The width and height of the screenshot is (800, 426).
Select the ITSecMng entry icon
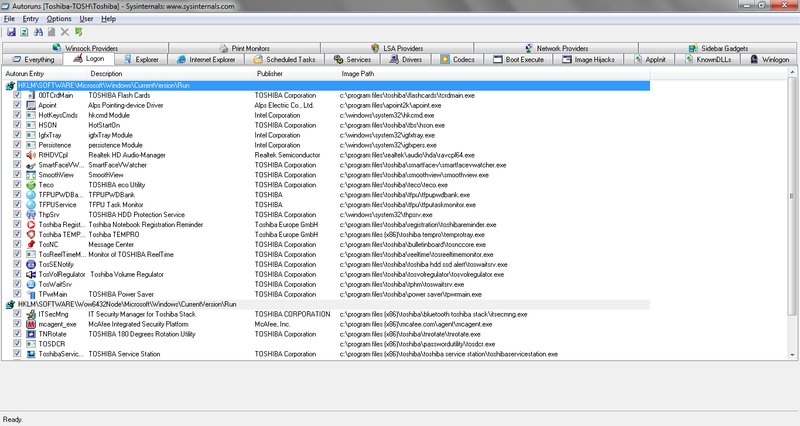(31, 314)
